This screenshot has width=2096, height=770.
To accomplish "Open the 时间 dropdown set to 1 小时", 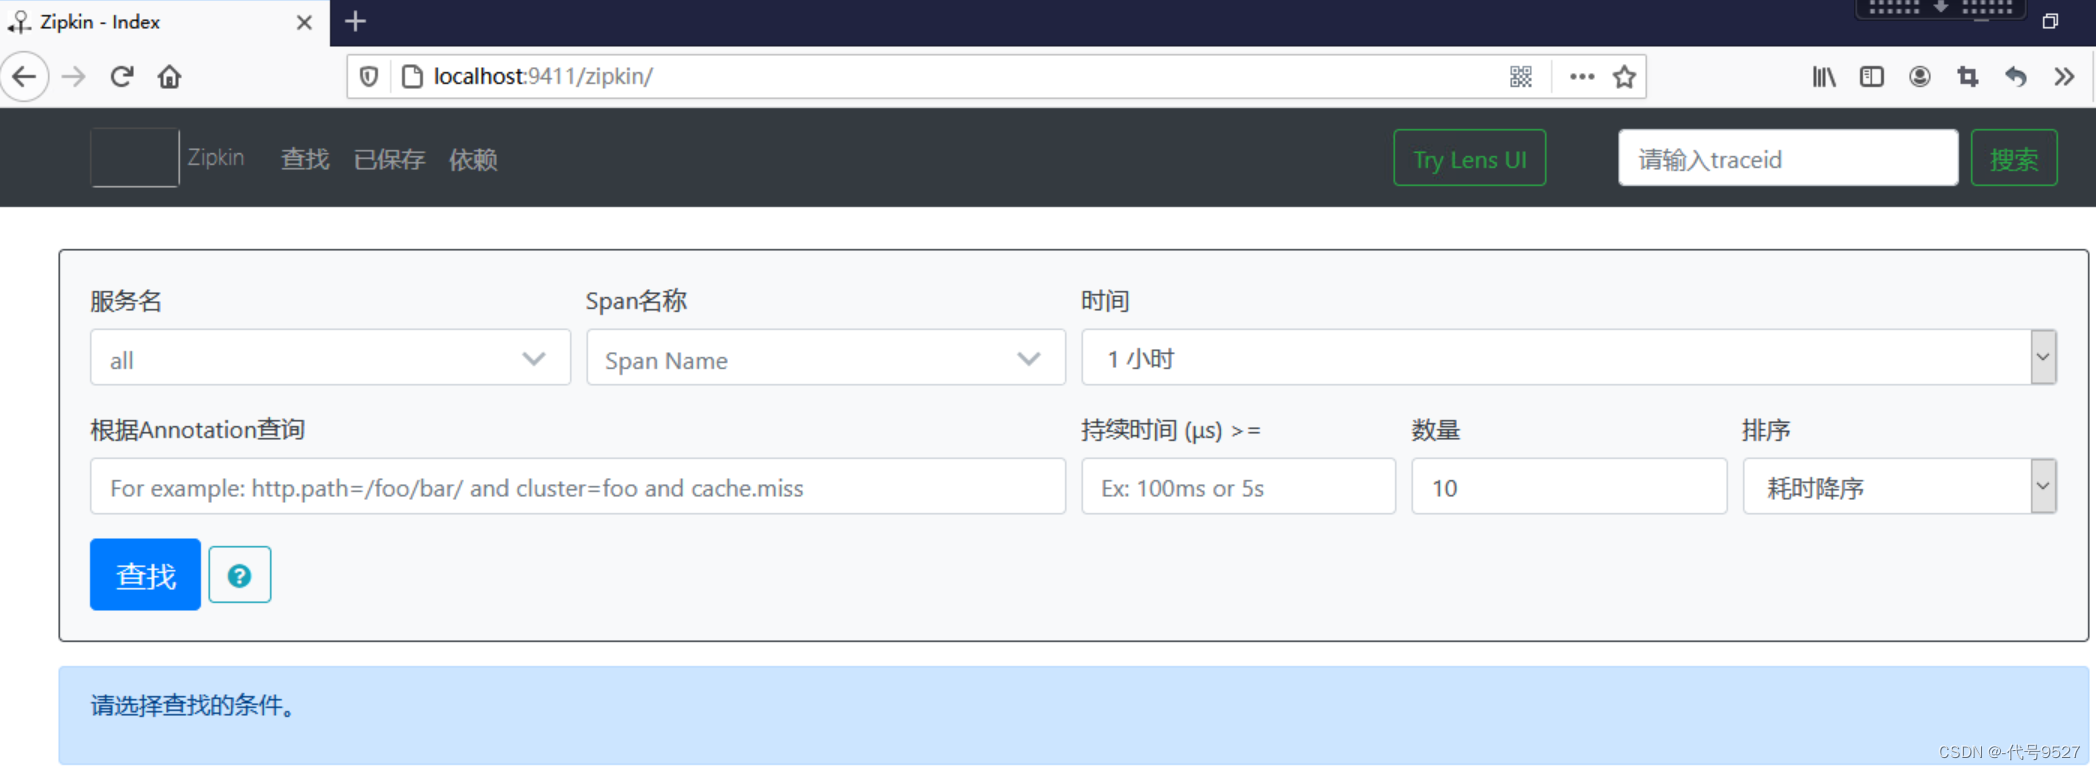I will (x=1569, y=357).
